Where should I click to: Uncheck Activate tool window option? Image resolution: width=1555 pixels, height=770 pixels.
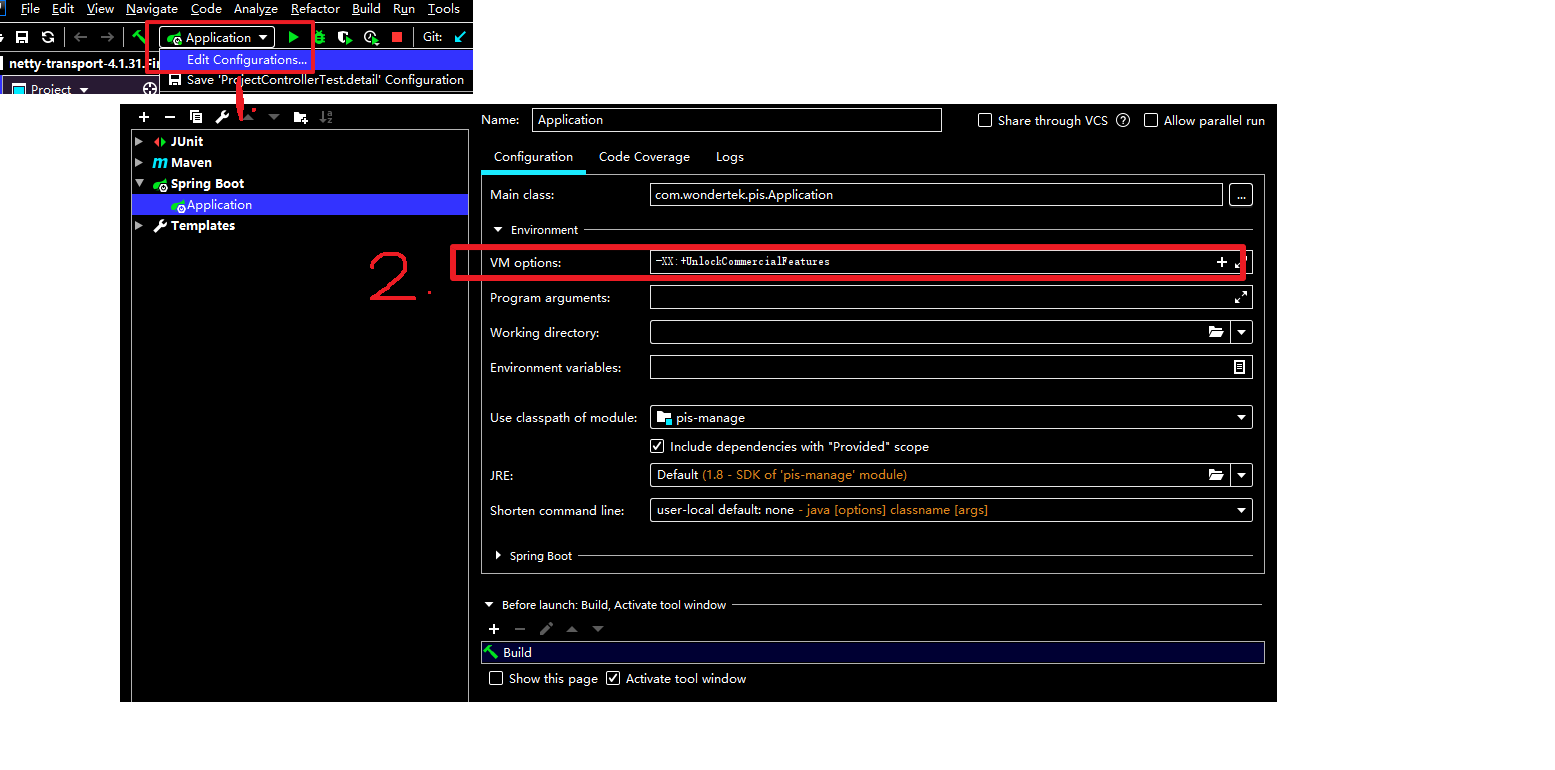(613, 678)
